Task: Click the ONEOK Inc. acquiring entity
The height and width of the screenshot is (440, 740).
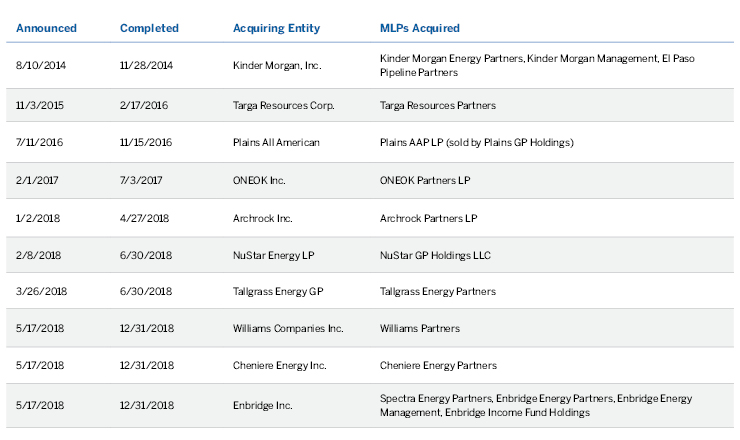Action: coord(259,180)
